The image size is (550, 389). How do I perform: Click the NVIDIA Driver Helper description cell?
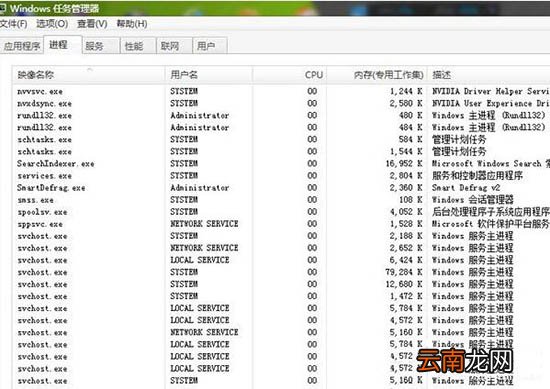click(491, 91)
